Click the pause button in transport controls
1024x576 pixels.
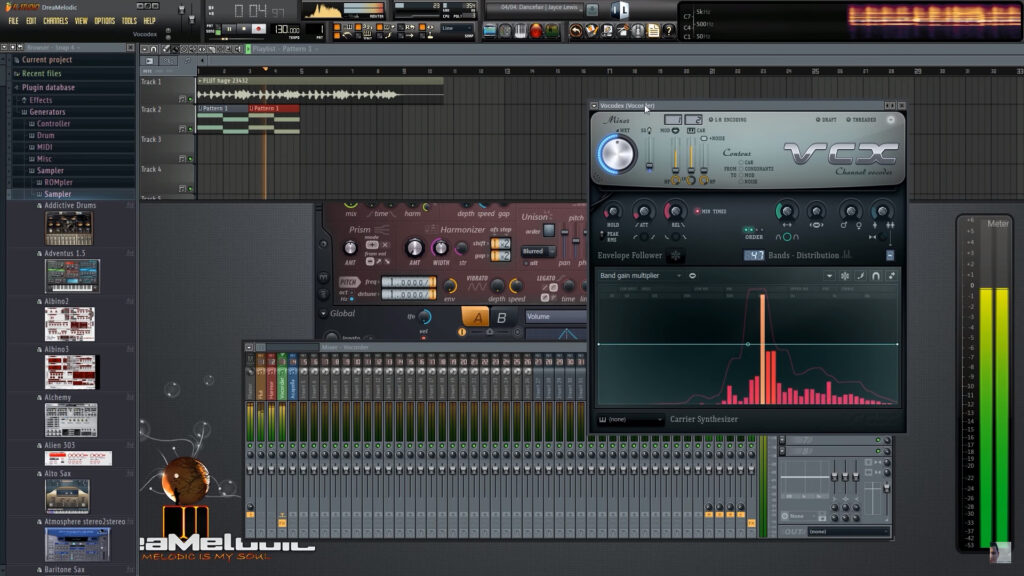coord(229,29)
